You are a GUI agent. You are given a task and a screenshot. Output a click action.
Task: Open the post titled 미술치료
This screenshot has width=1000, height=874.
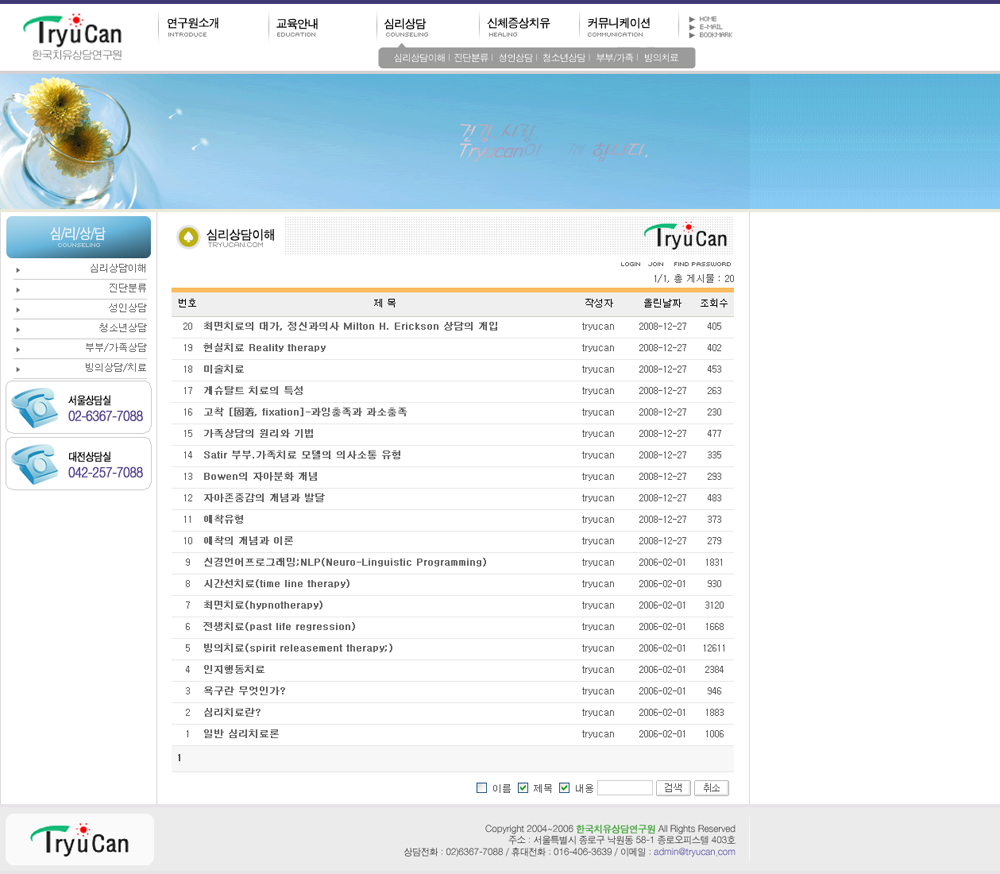[223, 369]
